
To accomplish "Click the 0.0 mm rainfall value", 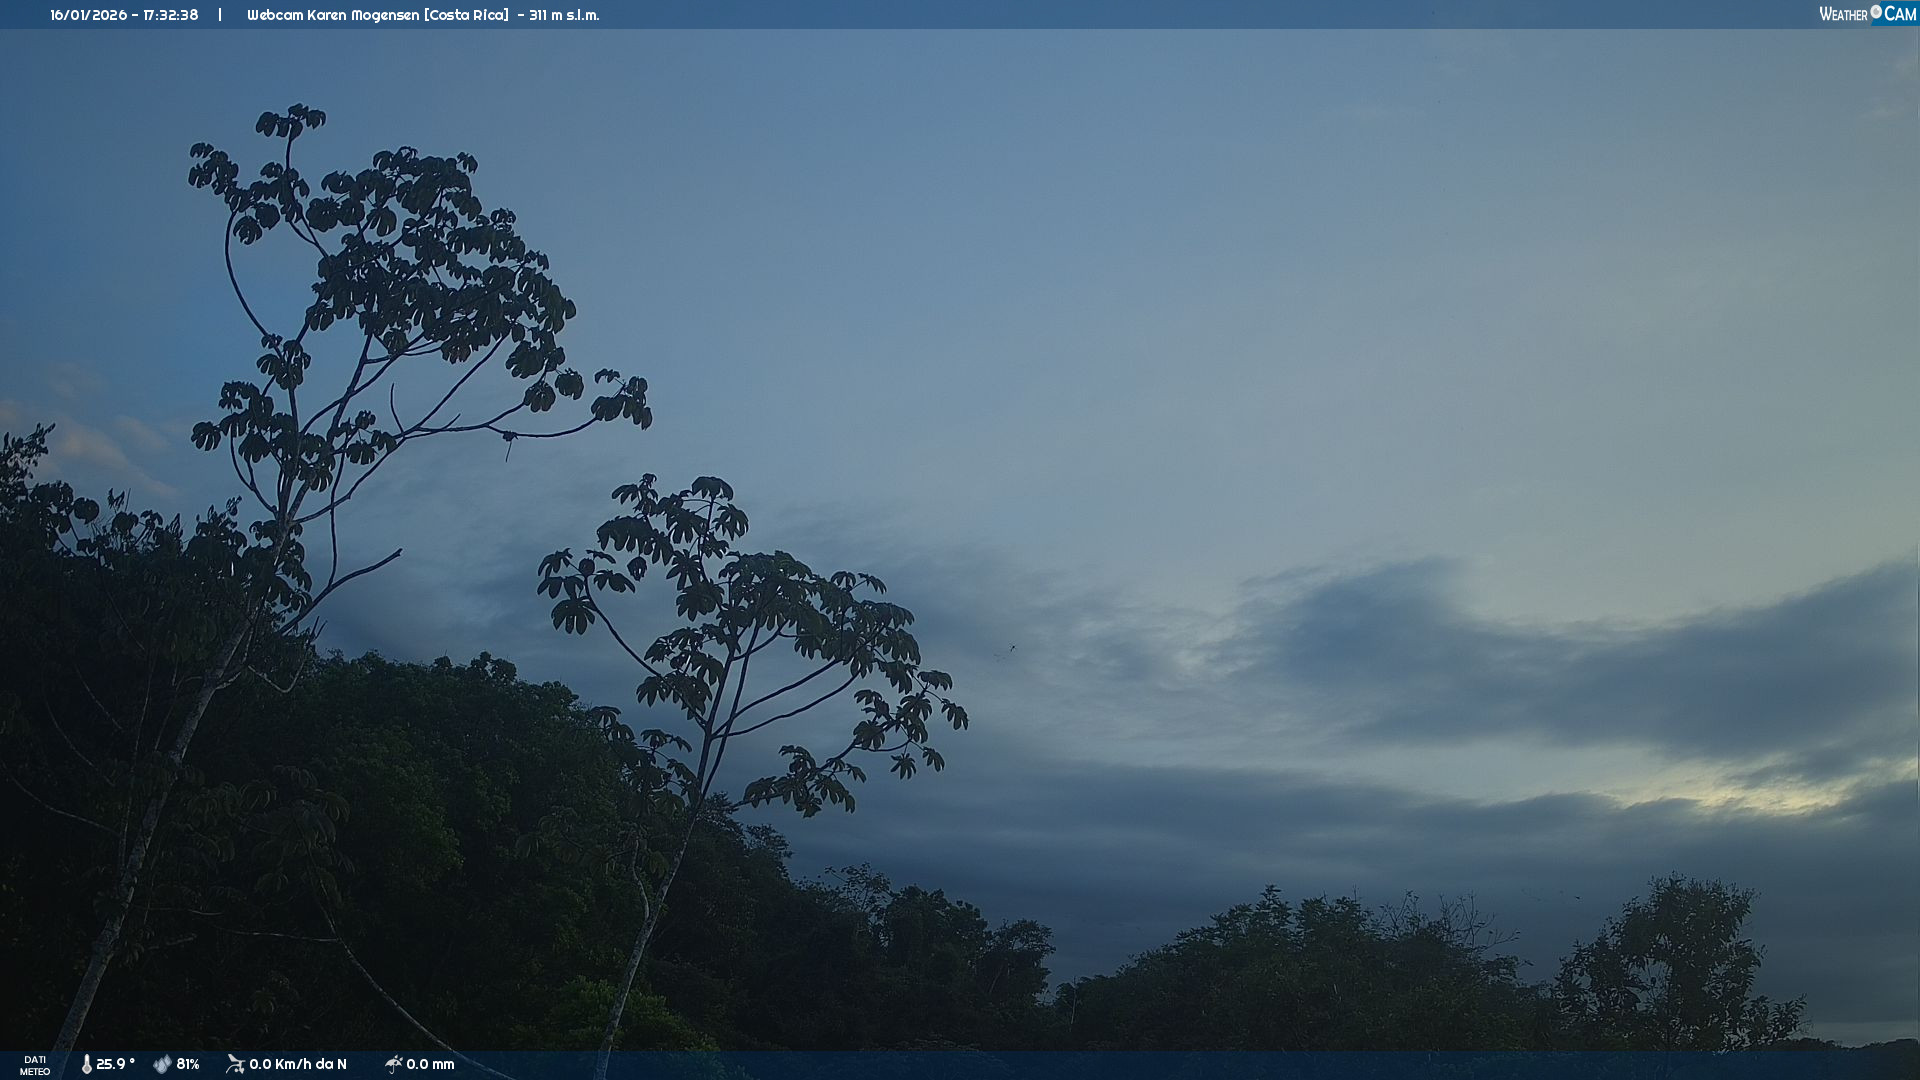I will point(430,1064).
